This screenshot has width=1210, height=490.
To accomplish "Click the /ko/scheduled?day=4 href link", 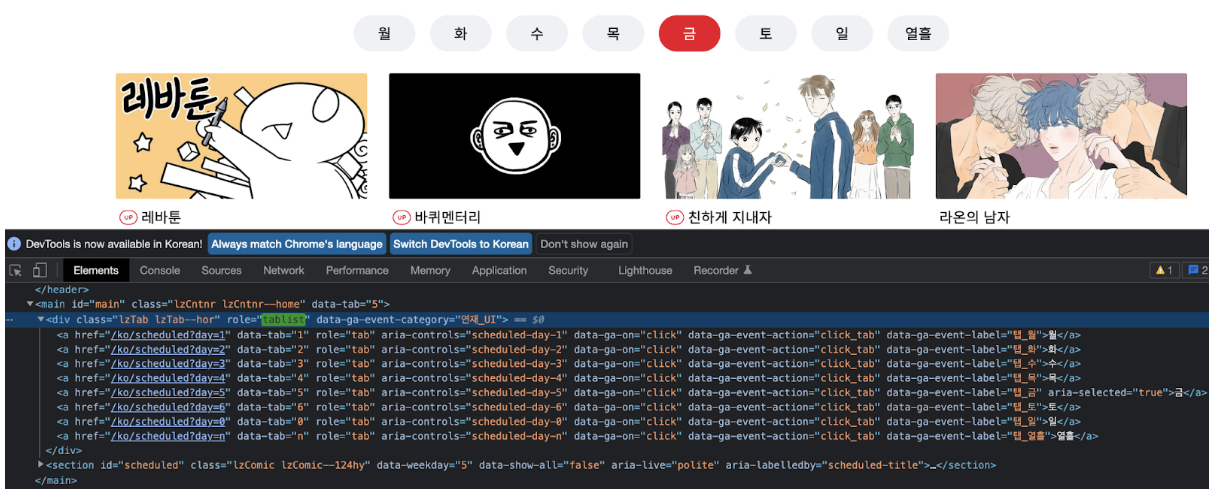I will pos(169,378).
